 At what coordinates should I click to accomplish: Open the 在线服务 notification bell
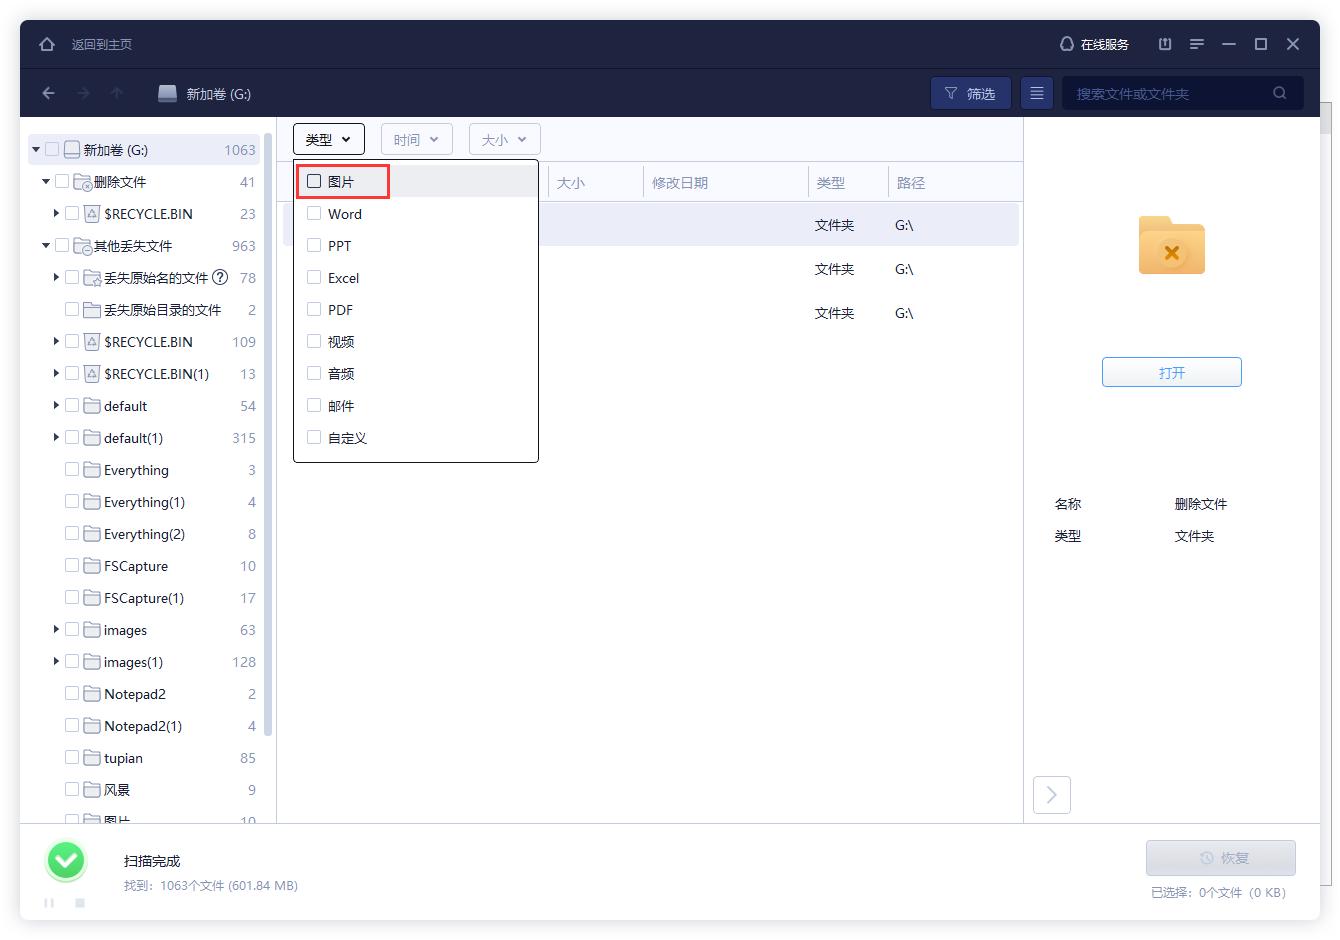pos(1065,44)
